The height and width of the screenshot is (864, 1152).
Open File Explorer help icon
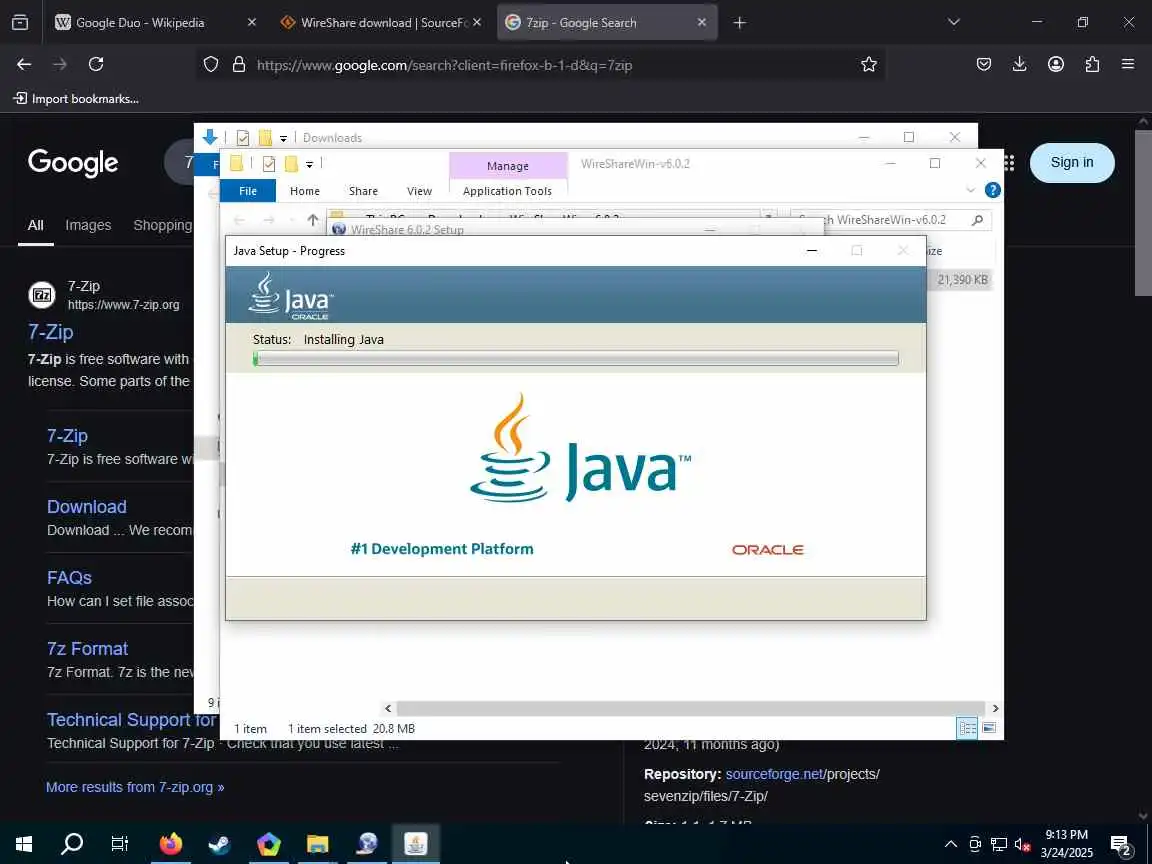[993, 190]
